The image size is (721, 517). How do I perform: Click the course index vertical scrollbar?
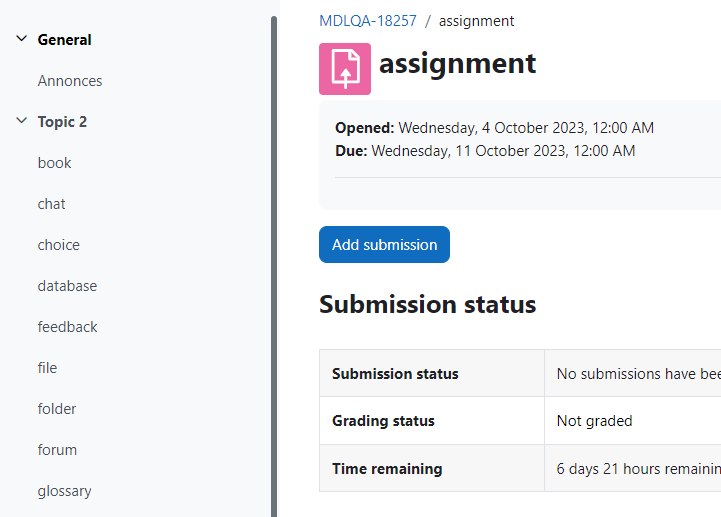pos(274,267)
